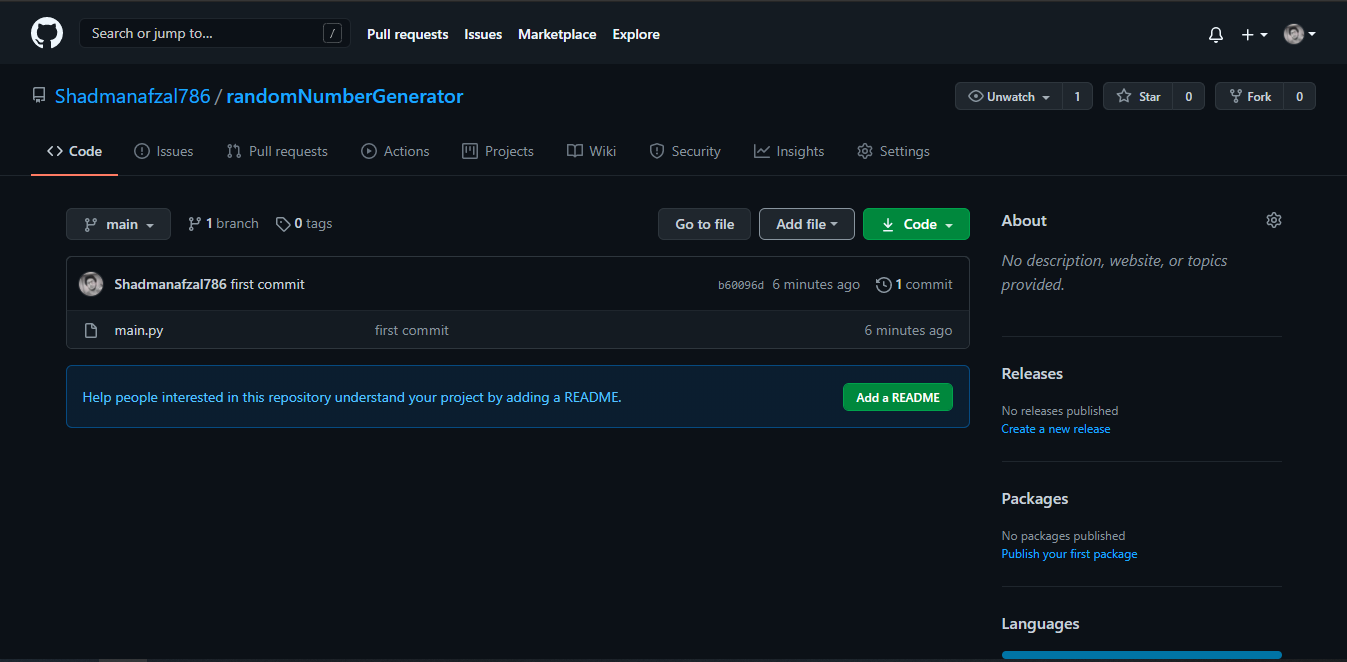This screenshot has height=662, width=1347.
Task: Fork this repository
Action: click(x=1249, y=96)
